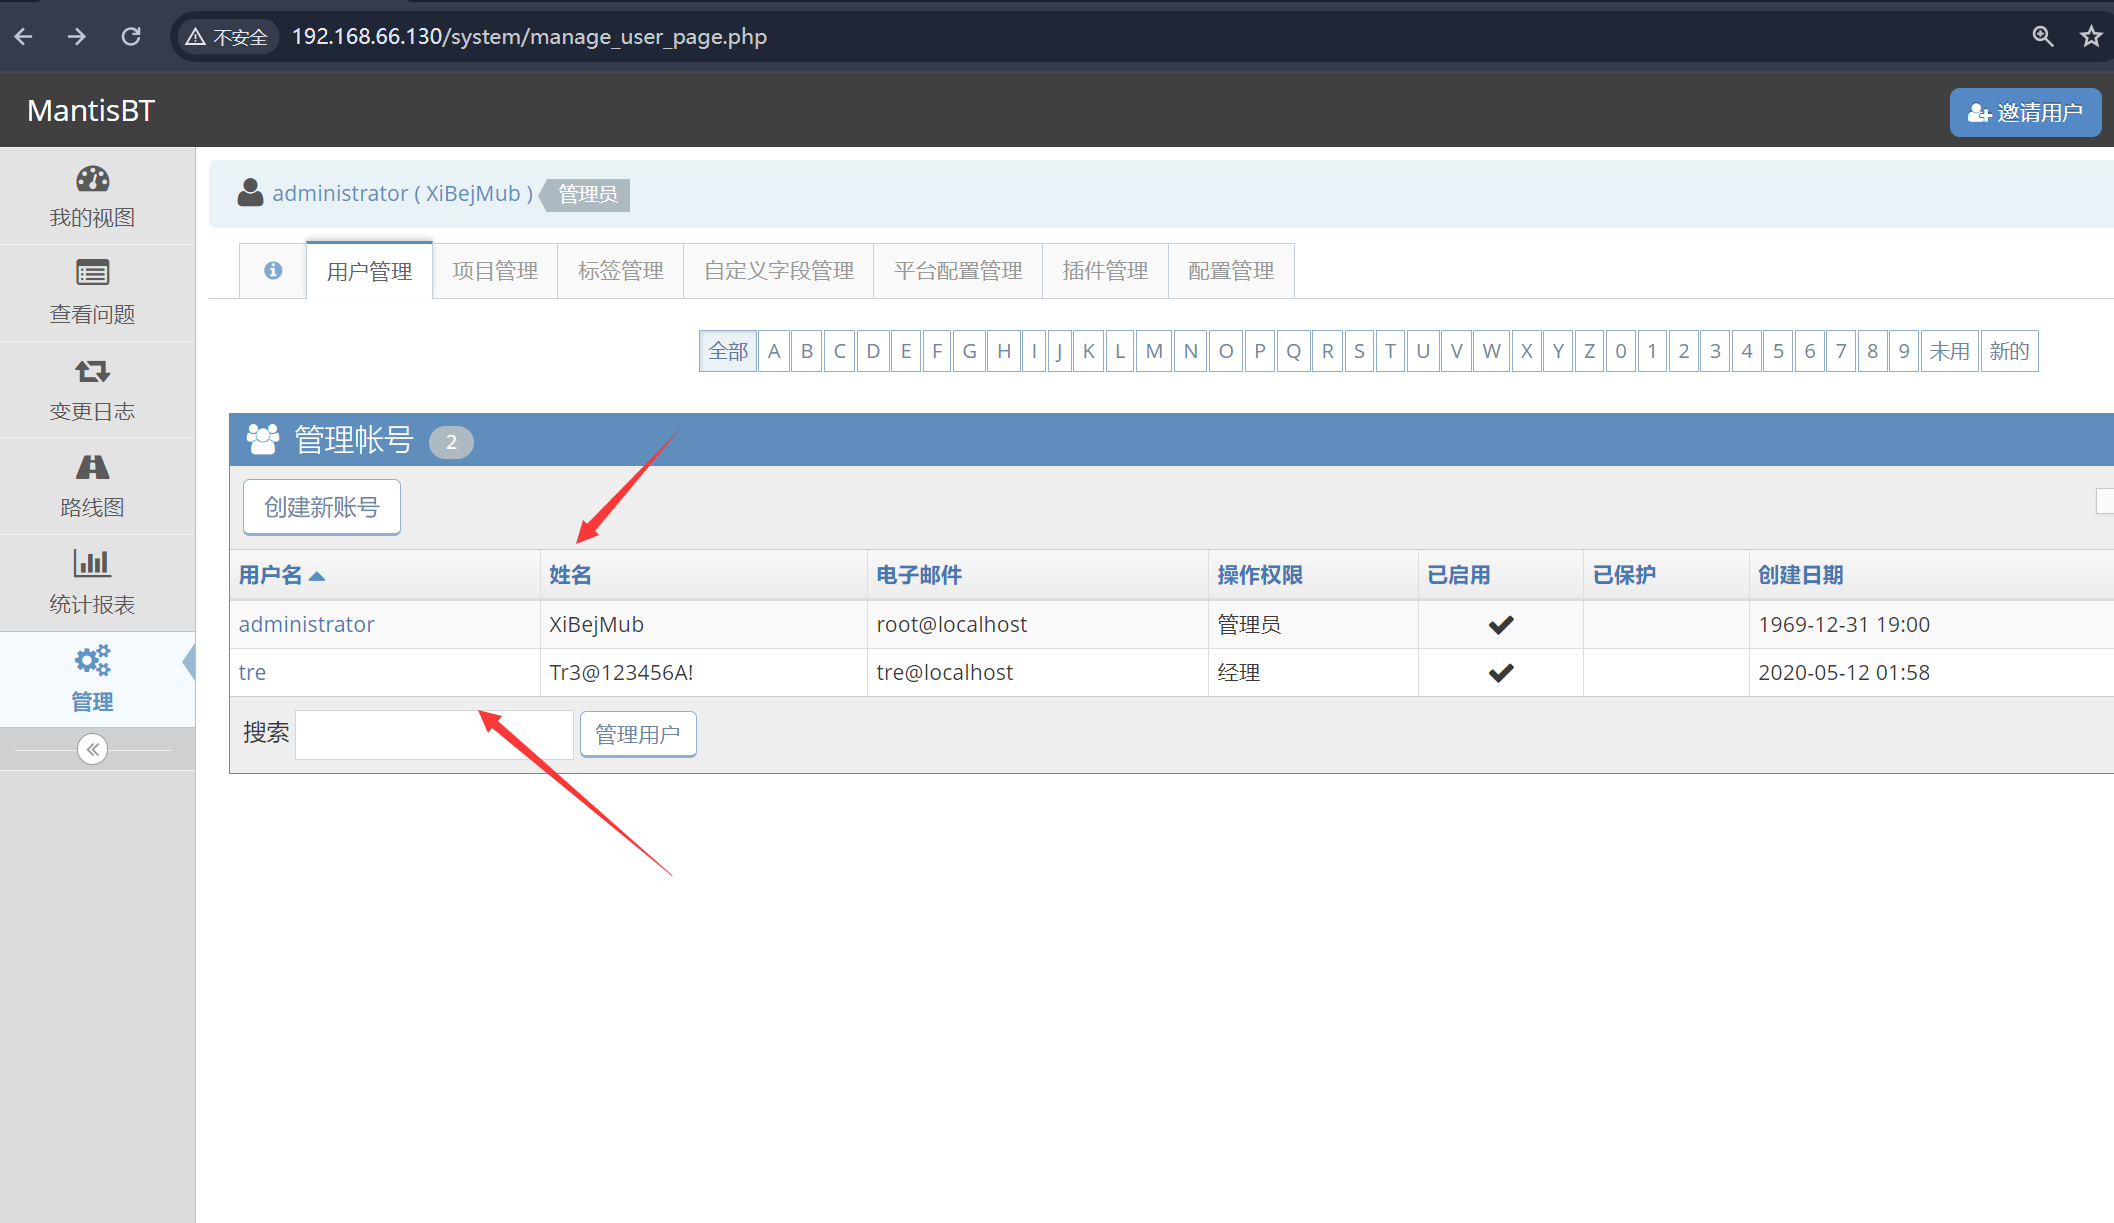2114x1223 pixels.
Task: Click browser forward arrow
Action: point(77,37)
